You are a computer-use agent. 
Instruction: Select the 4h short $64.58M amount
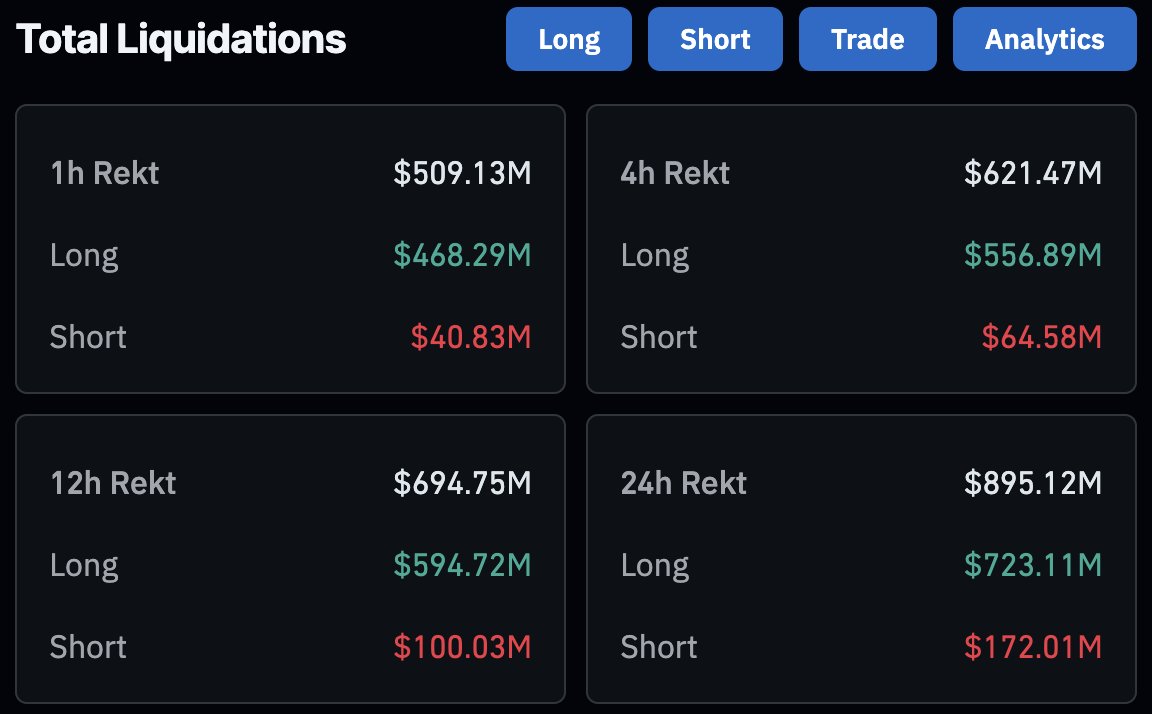click(1041, 337)
